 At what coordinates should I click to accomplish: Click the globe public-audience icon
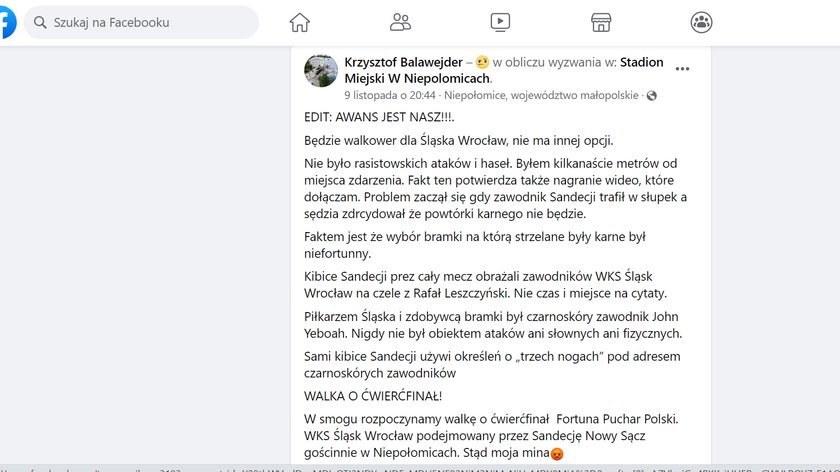(652, 96)
